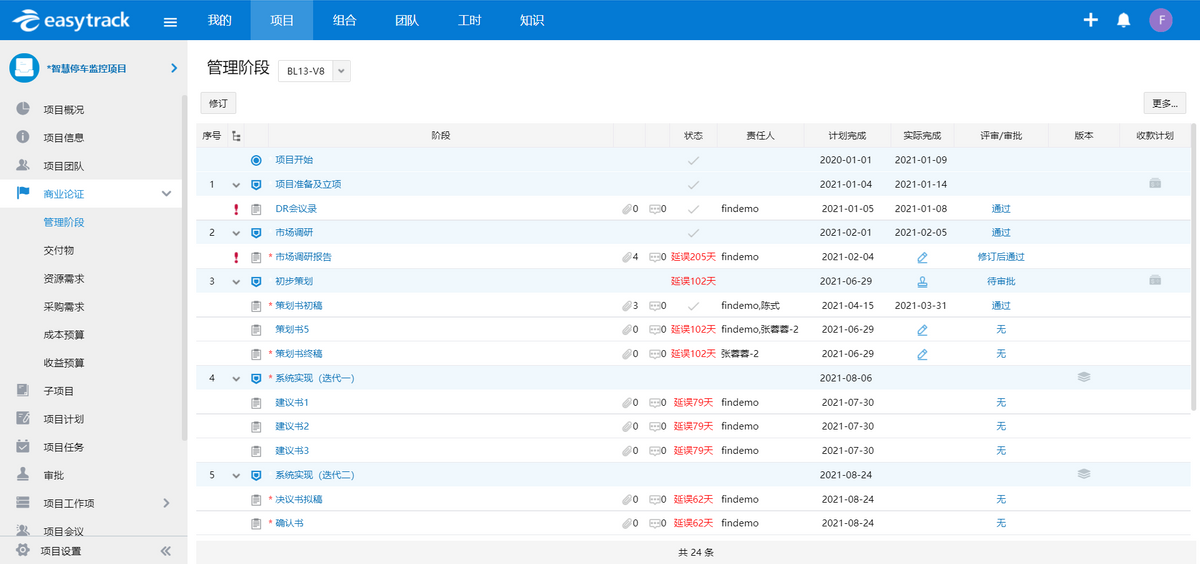Open 收益预算 in the sidebar submenu

pyautogui.click(x=64, y=363)
